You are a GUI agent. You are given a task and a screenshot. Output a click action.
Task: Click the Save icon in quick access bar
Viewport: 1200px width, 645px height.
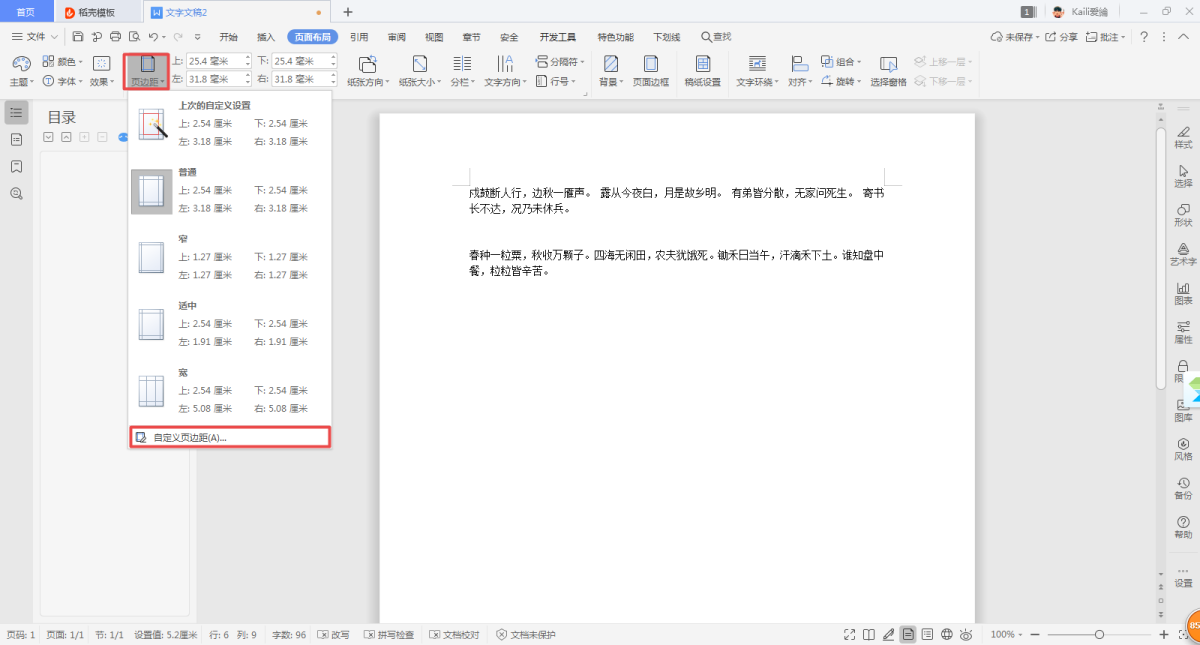point(79,37)
